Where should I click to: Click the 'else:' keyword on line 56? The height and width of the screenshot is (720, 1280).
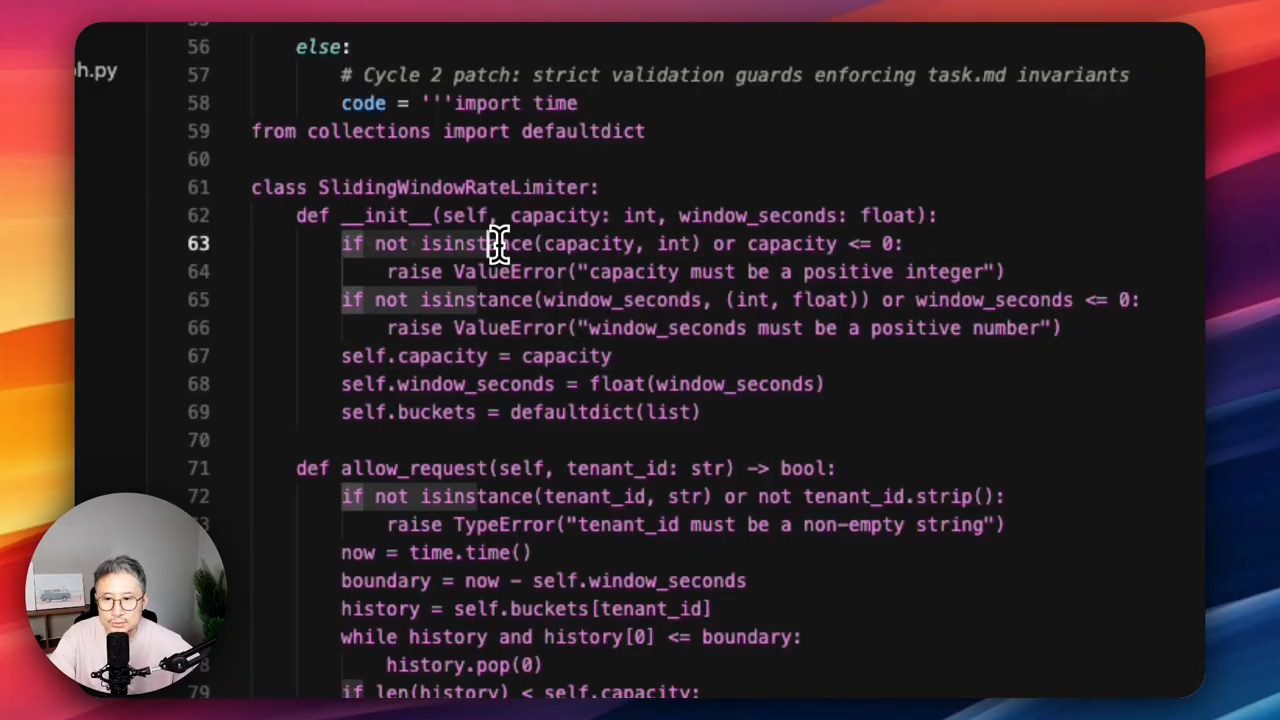pyautogui.click(x=323, y=47)
